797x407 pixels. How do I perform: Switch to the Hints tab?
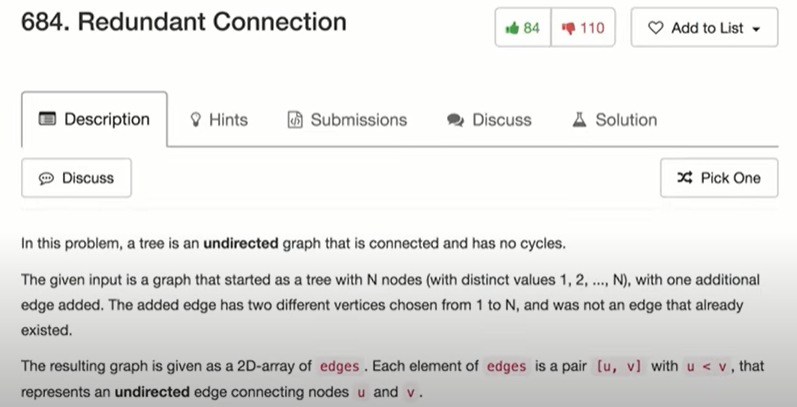point(218,120)
